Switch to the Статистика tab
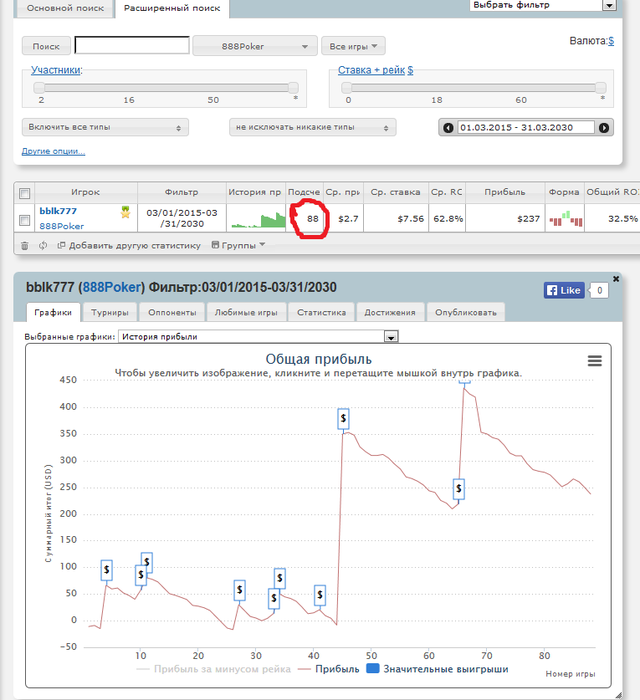 pos(321,312)
